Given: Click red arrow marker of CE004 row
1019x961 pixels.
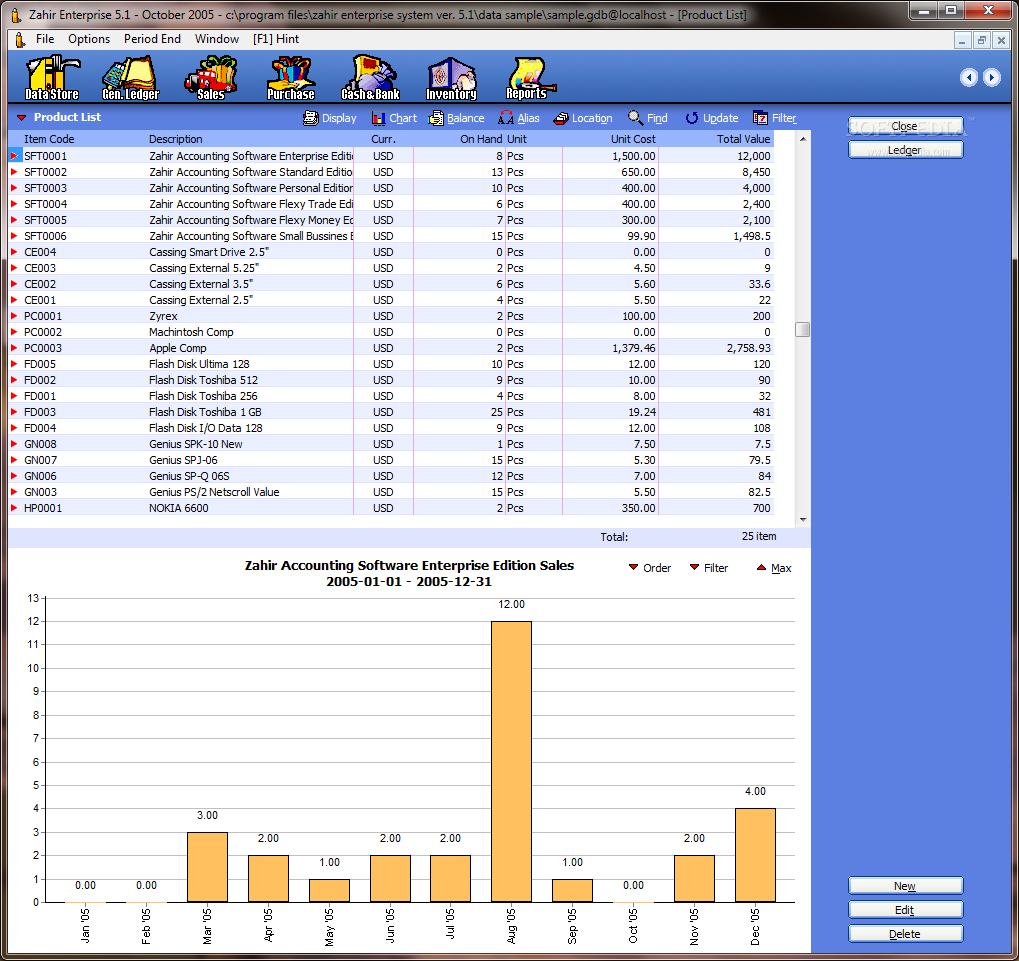Looking at the screenshot, I should click(14, 251).
